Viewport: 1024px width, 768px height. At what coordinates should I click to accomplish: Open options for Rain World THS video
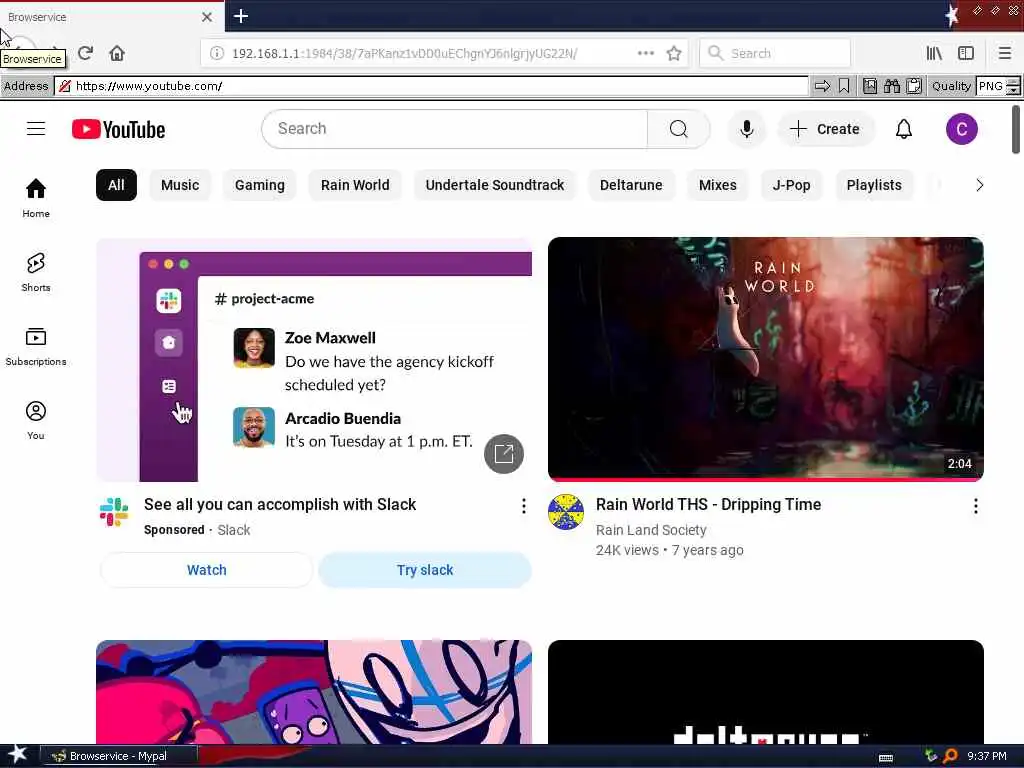coord(975,505)
